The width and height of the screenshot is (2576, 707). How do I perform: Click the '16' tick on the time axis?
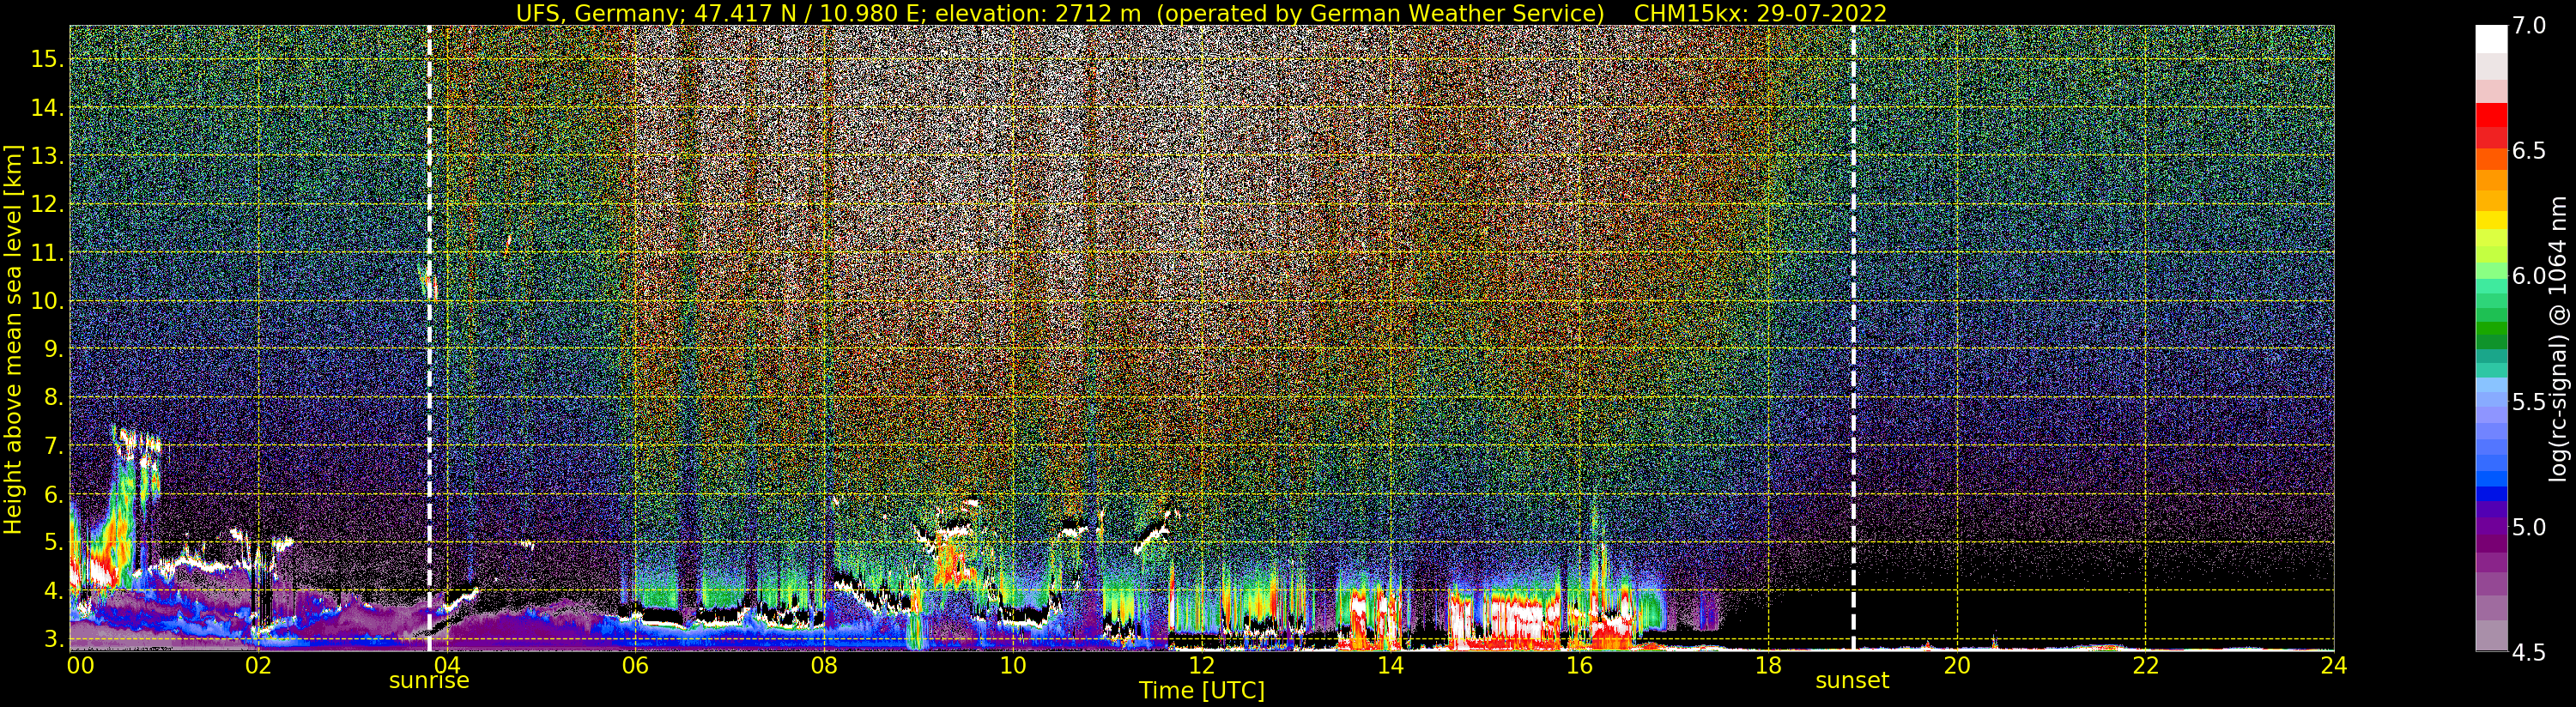click(x=1579, y=665)
